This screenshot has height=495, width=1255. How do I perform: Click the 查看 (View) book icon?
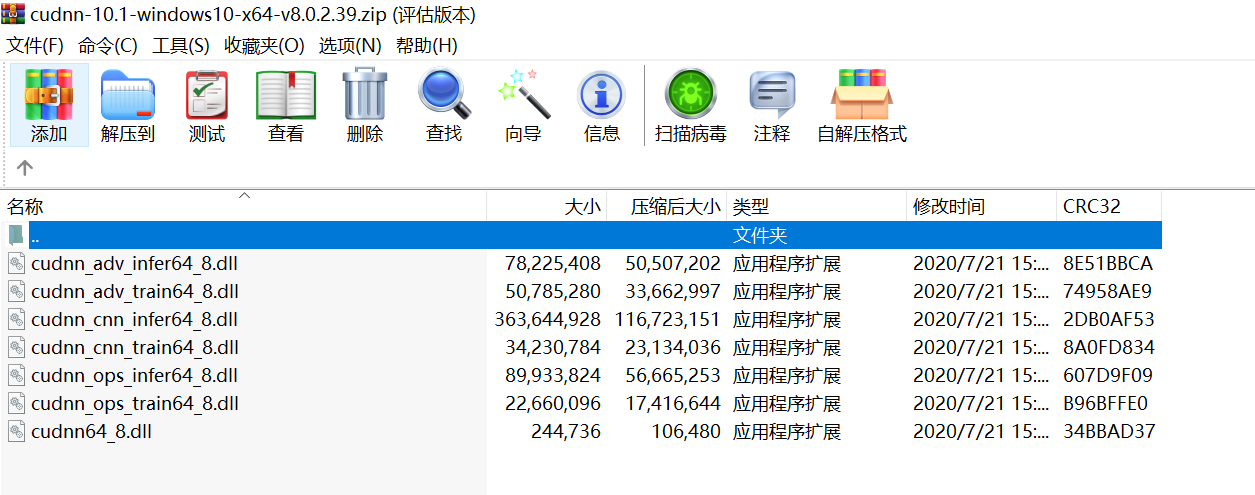286,95
